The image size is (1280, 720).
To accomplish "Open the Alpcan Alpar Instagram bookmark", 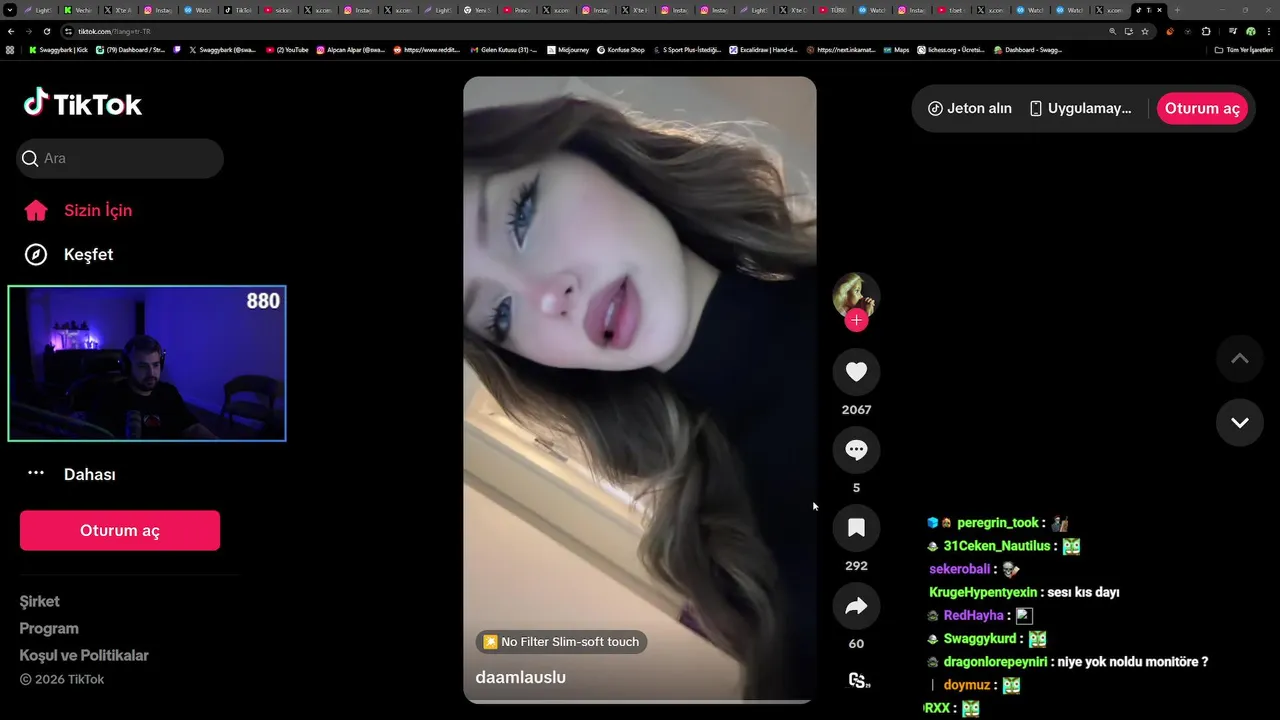I will point(350,50).
